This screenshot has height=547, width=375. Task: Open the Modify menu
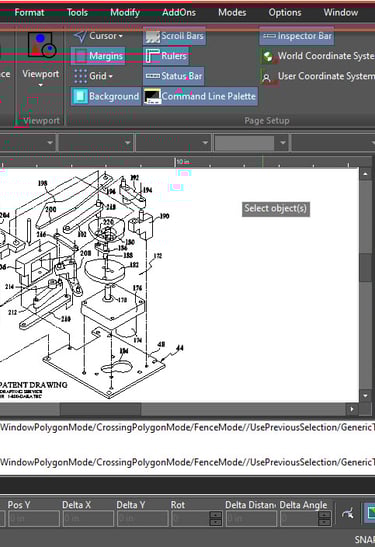click(125, 13)
